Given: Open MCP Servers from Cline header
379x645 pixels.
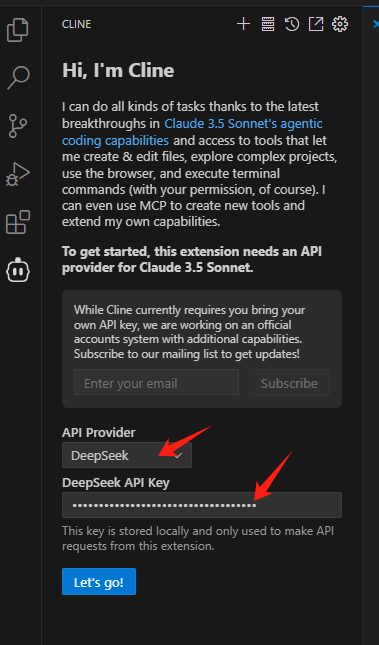Looking at the screenshot, I should pos(268,24).
